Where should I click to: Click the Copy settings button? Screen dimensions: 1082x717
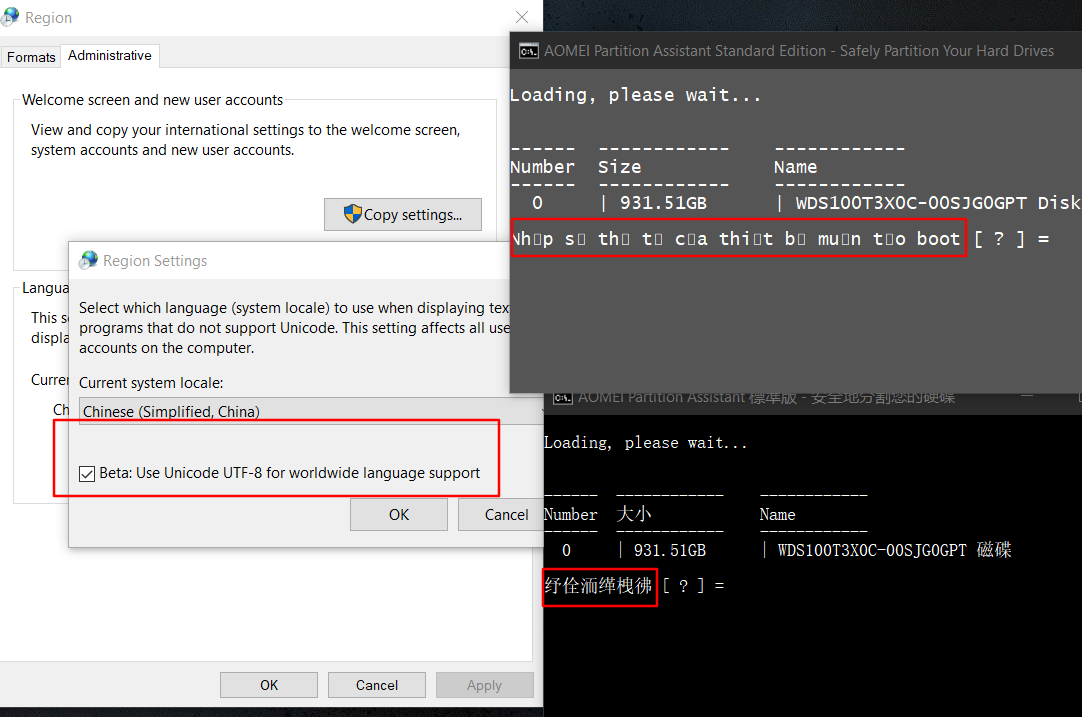pyautogui.click(x=403, y=214)
